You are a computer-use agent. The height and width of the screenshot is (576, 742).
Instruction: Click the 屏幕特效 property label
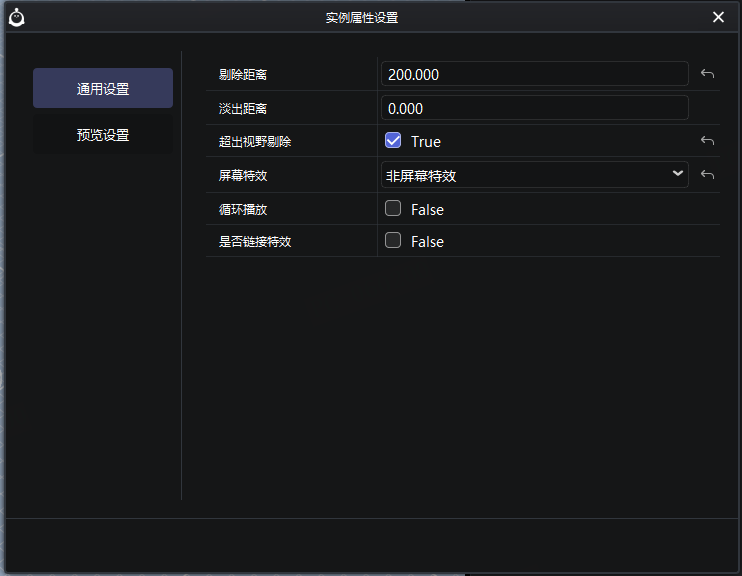click(x=243, y=175)
